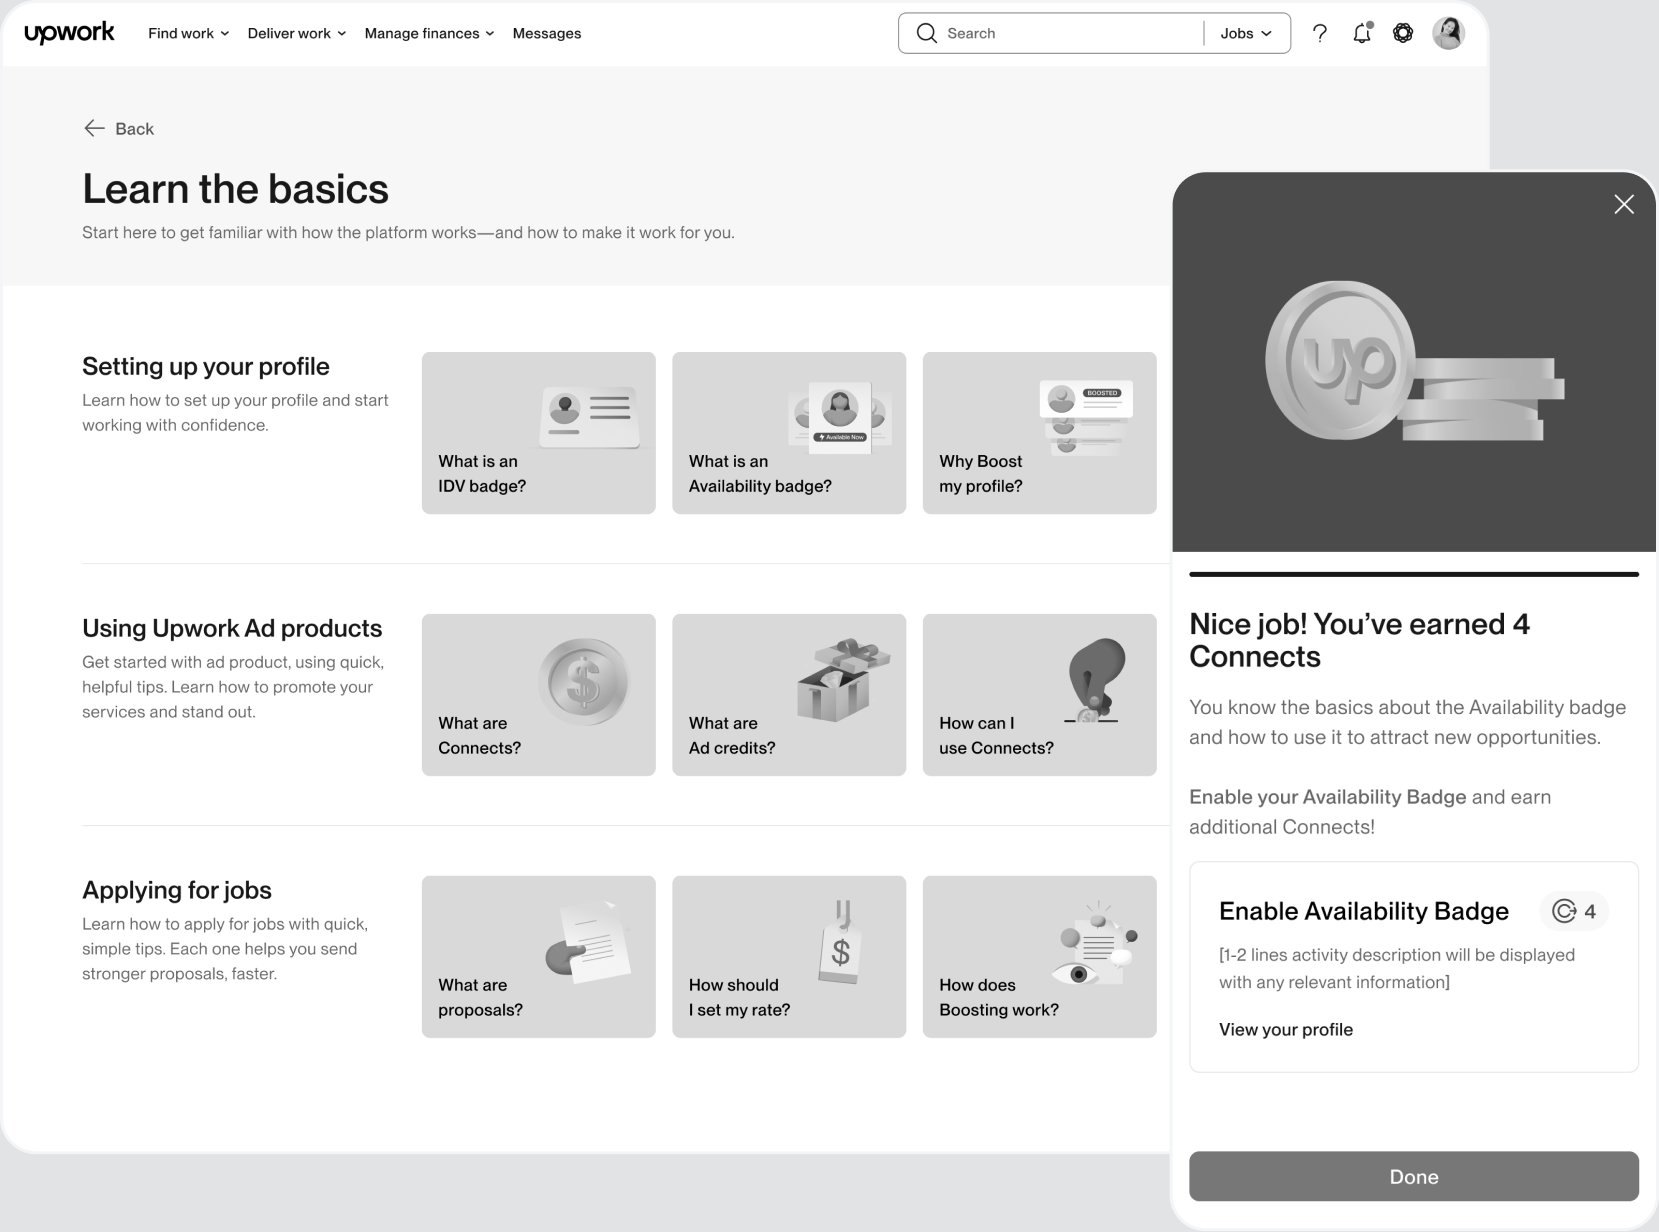Click the eye illustration on Boosting card
1659x1232 pixels.
[1094, 942]
